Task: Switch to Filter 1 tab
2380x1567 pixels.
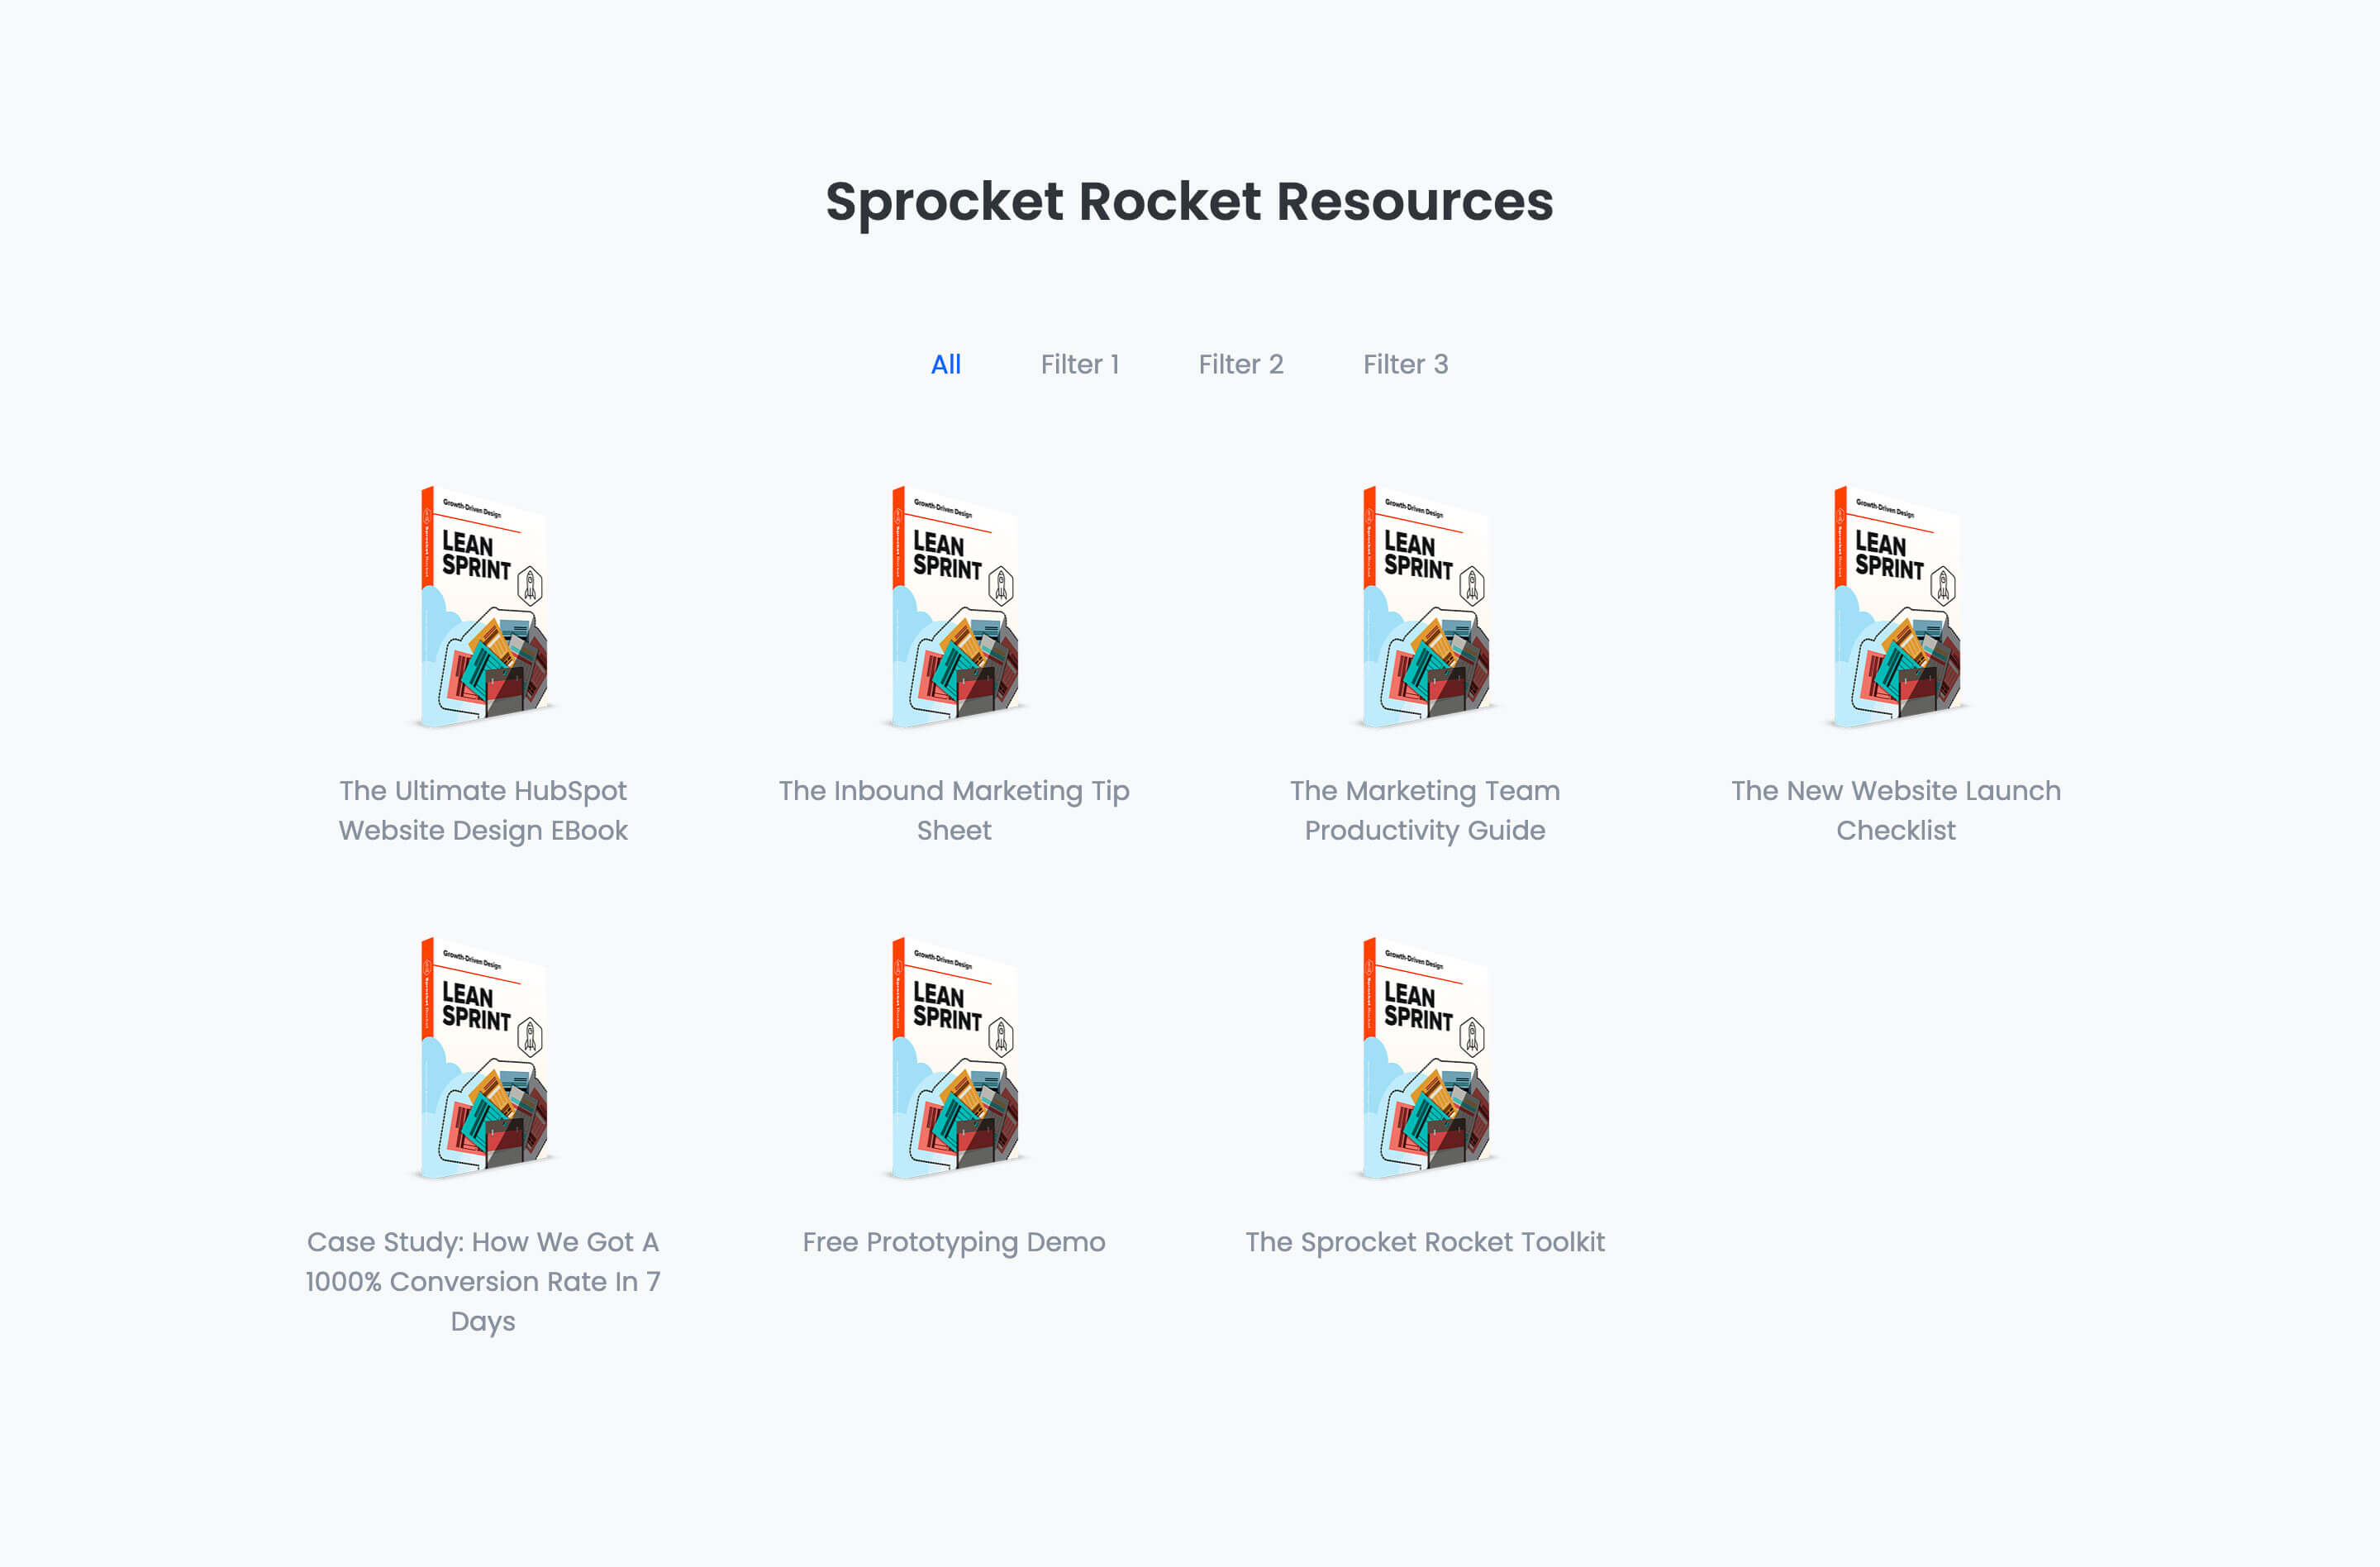Action: [1079, 364]
